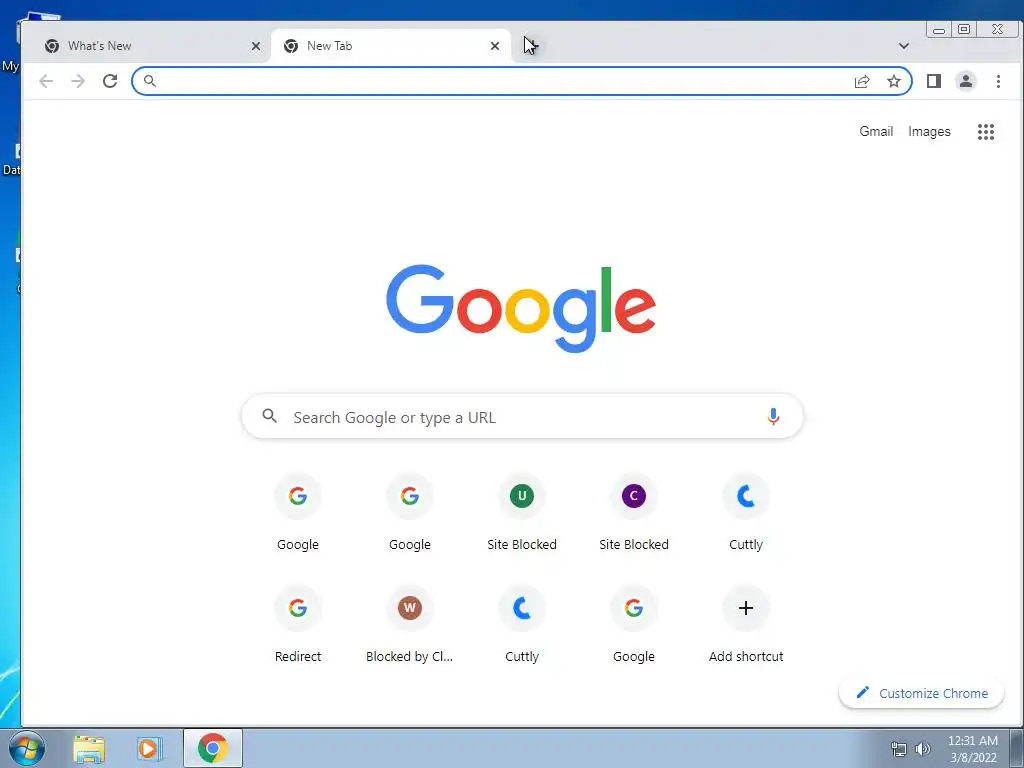Minimize the Chrome window

coord(938,29)
